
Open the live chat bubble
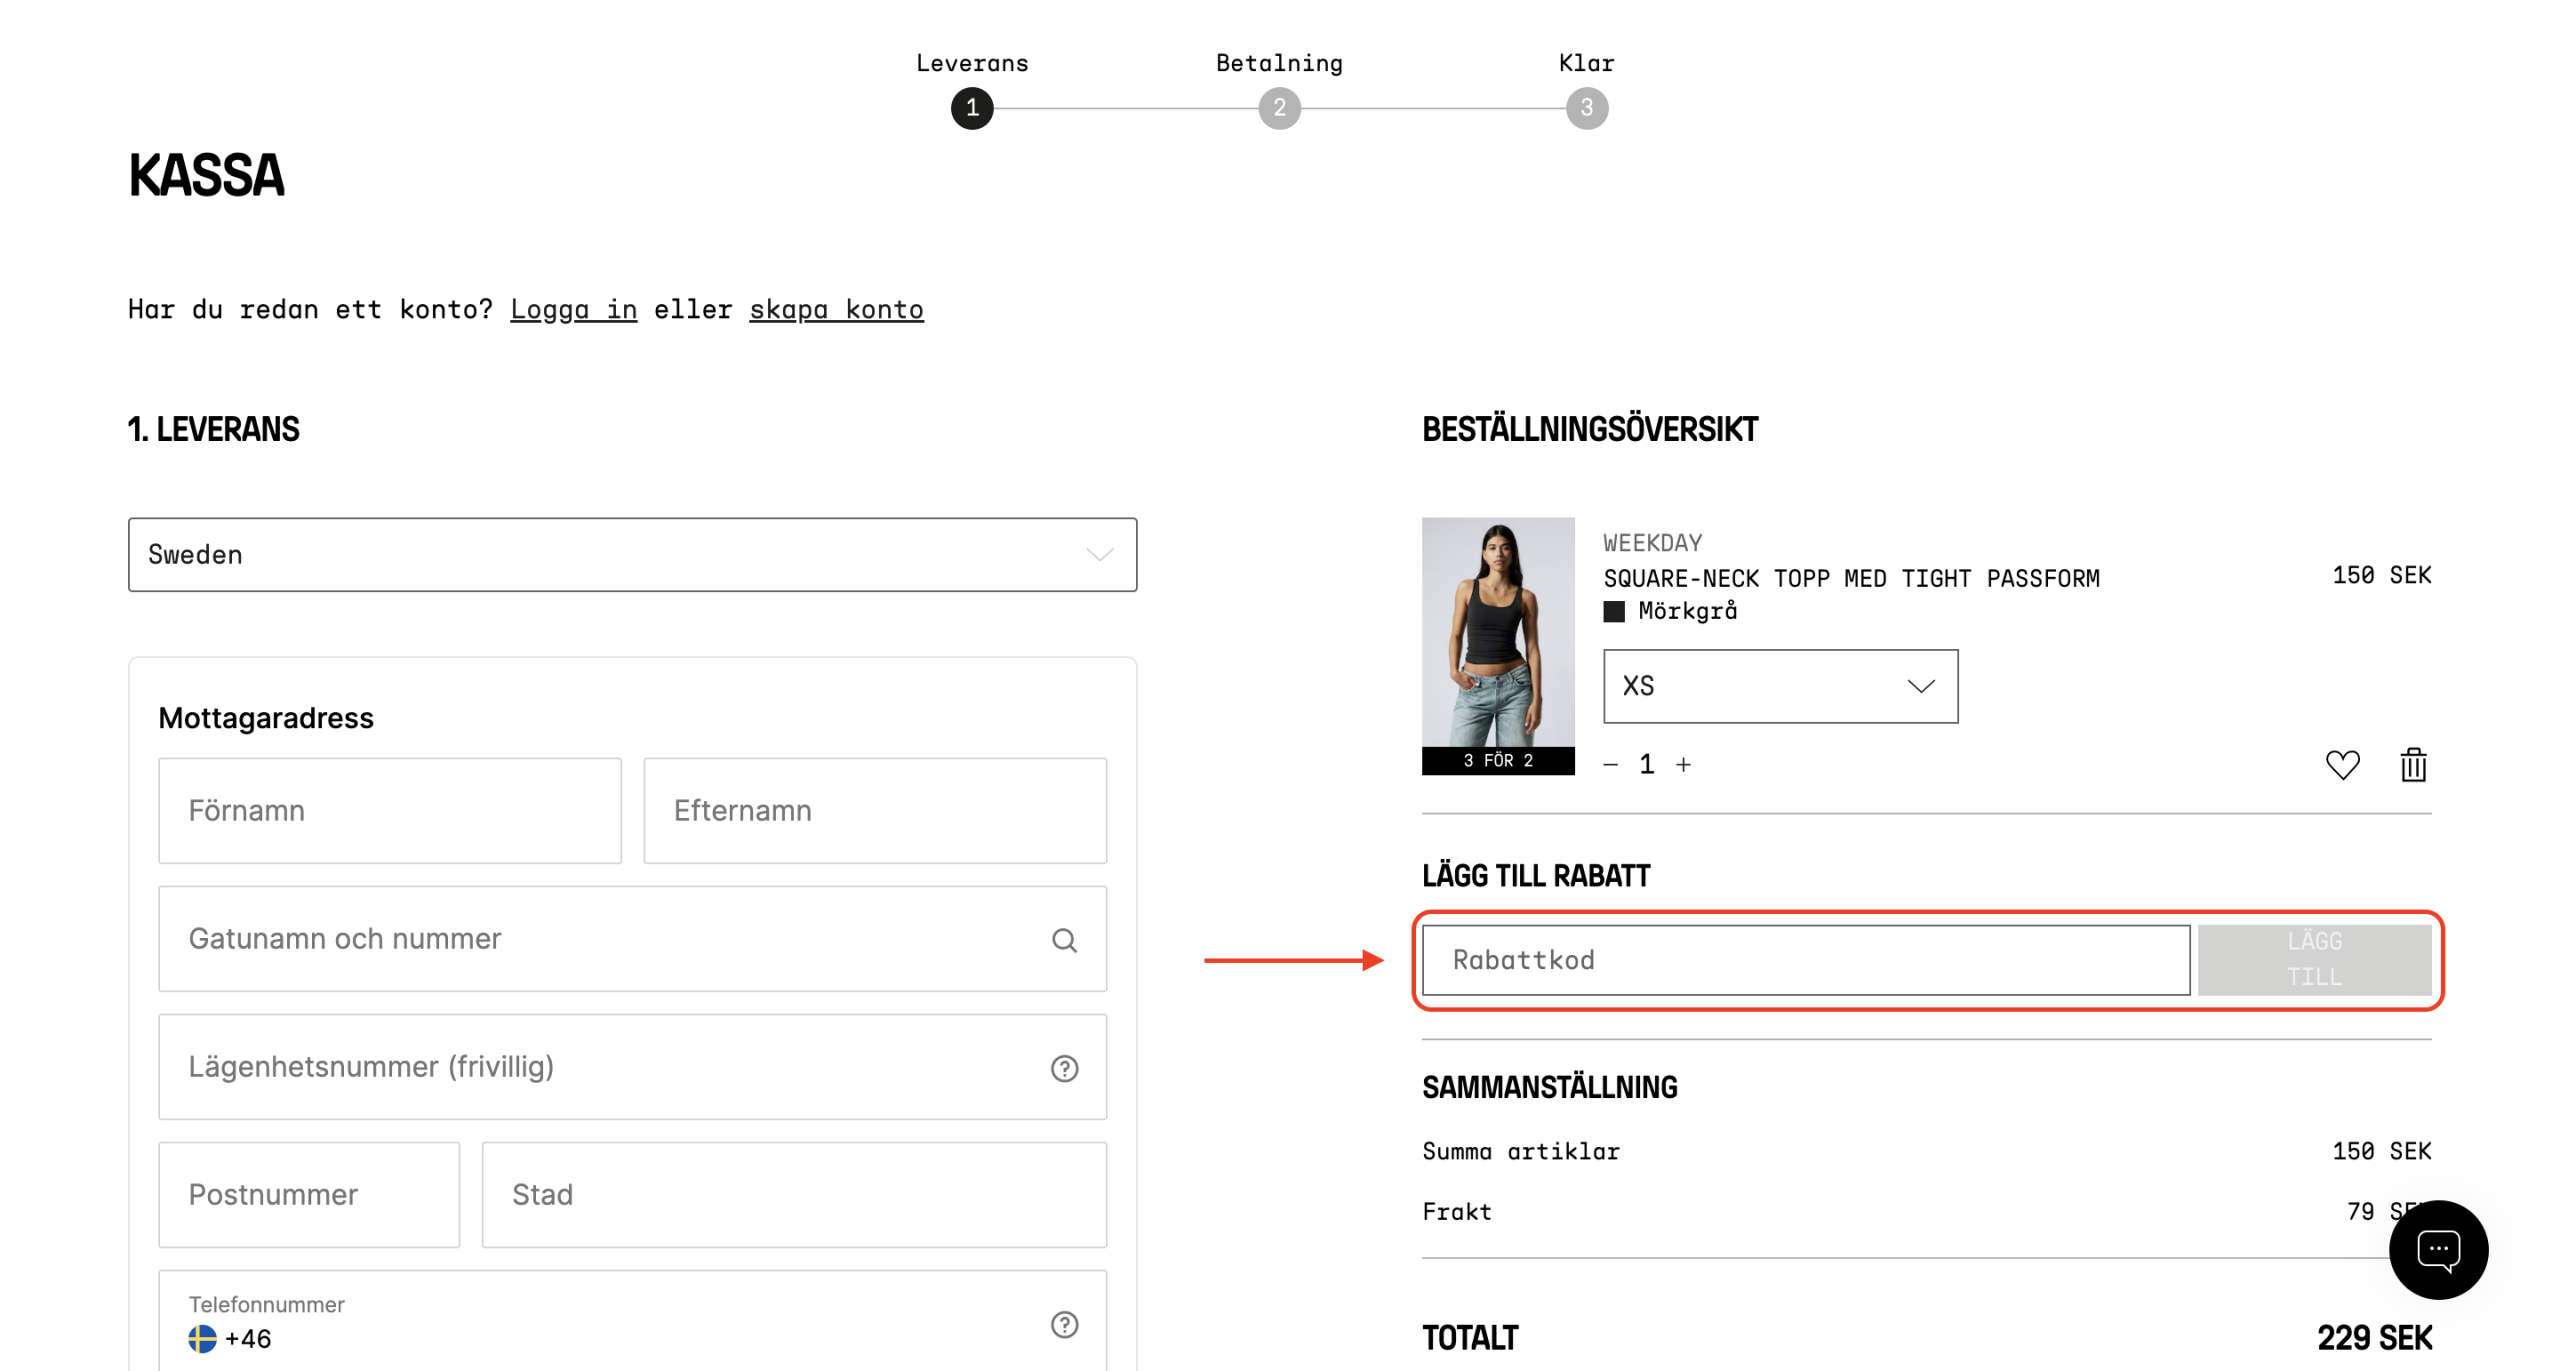point(2437,1249)
